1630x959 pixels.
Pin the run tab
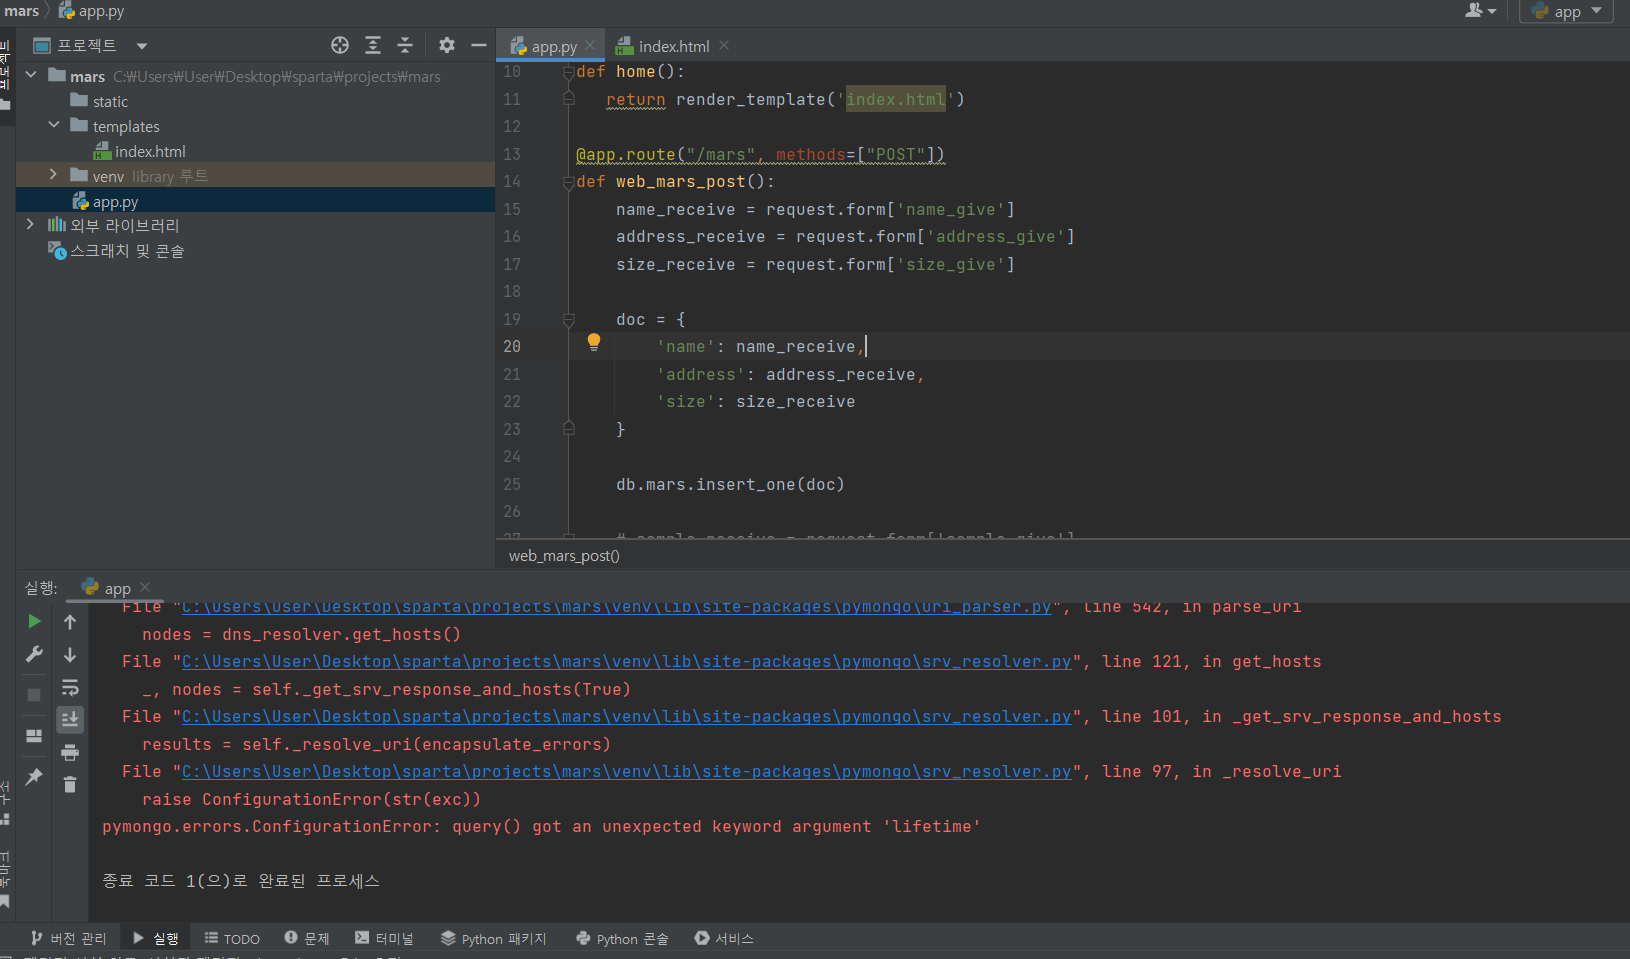click(34, 776)
